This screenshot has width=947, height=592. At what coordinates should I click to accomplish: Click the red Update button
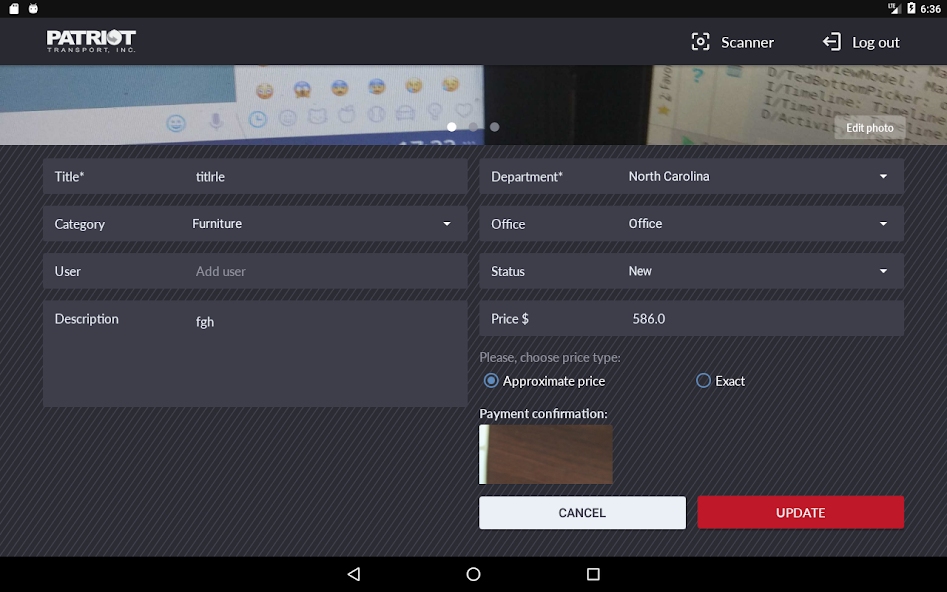coord(800,513)
